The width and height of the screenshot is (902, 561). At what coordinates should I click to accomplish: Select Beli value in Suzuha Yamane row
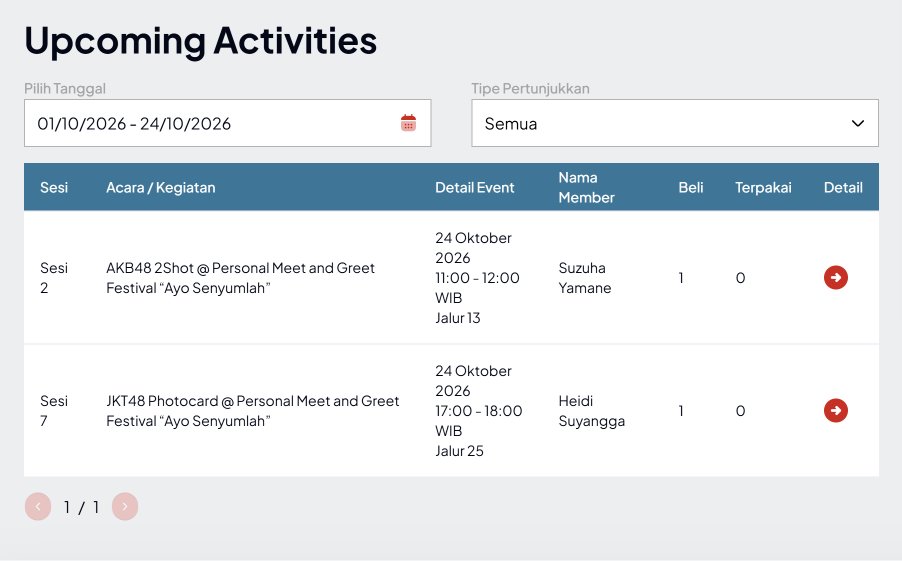click(681, 278)
